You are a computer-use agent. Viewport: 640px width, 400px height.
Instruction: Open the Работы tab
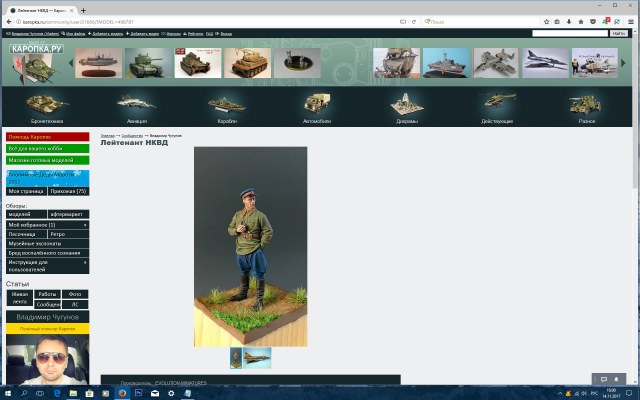(47, 294)
